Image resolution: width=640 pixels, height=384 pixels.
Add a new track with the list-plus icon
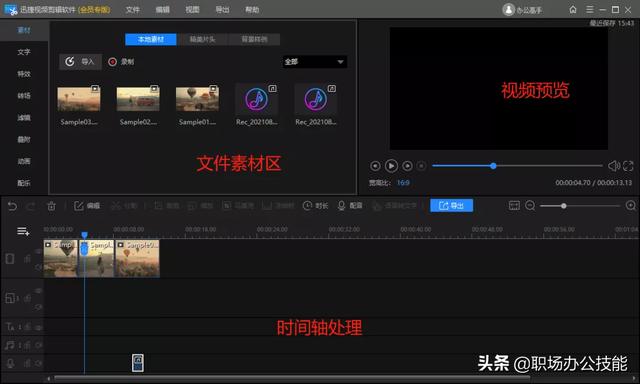(23, 232)
